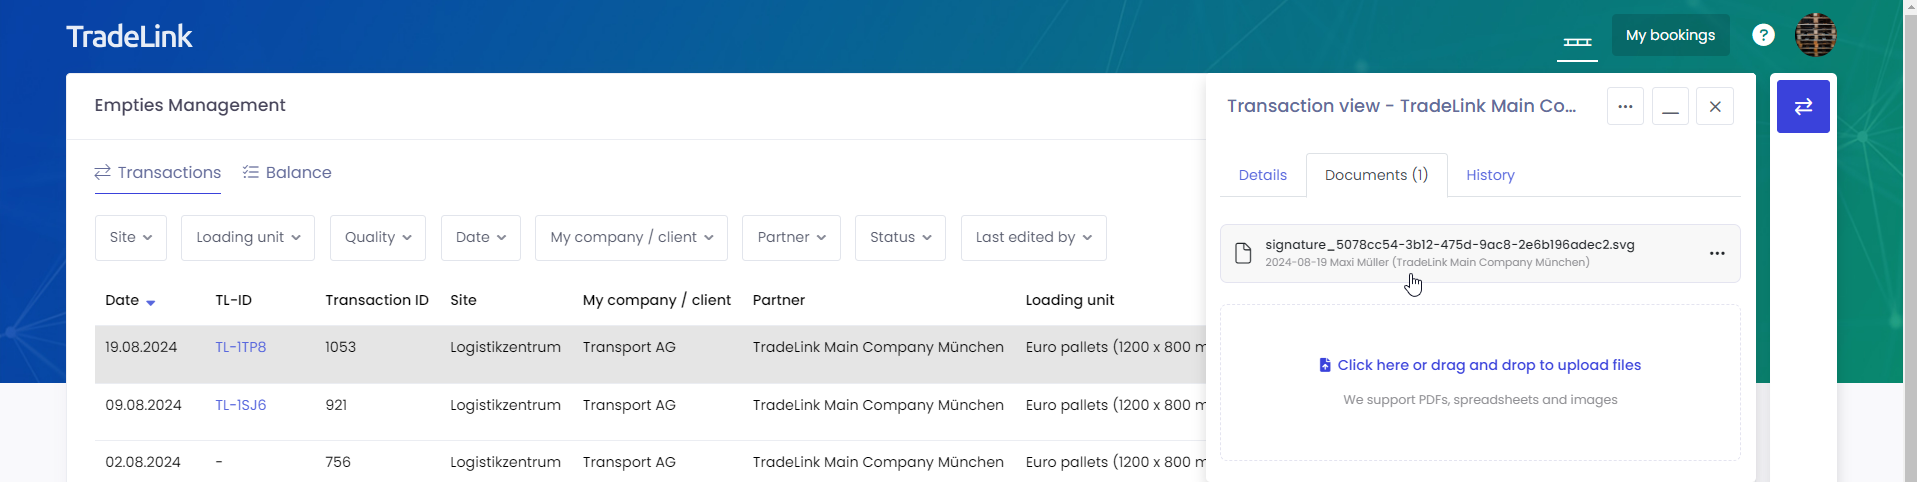Open transaction view more options menu
The width and height of the screenshot is (1917, 482).
click(1624, 106)
